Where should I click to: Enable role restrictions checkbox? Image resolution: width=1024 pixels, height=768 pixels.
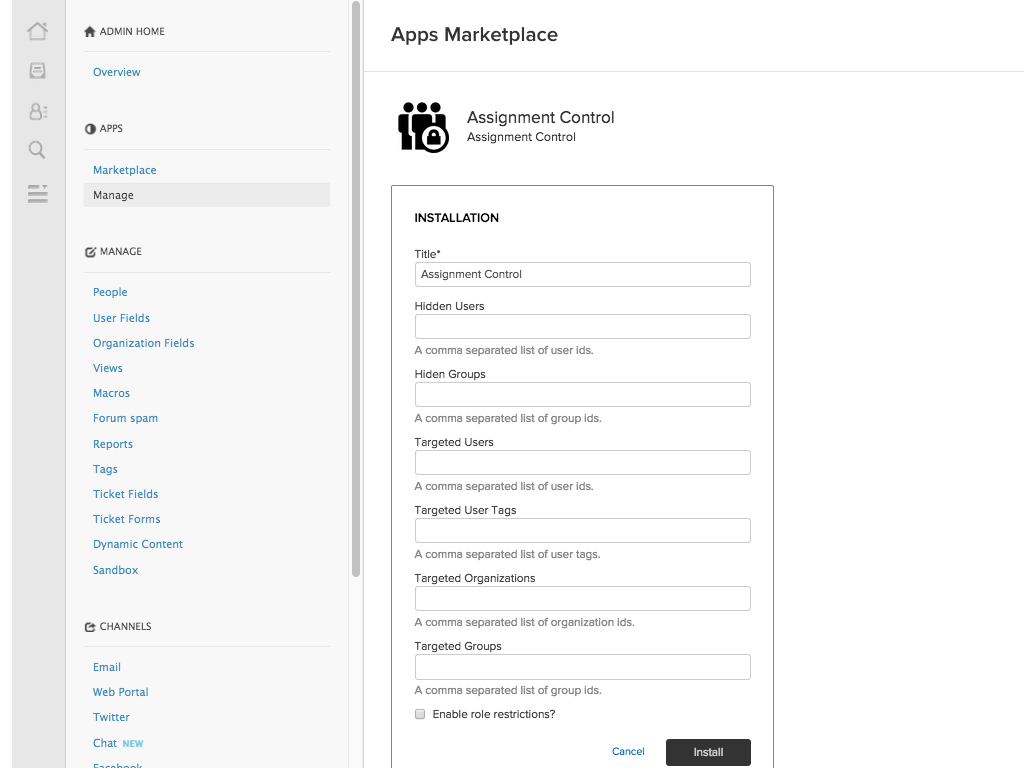(x=420, y=714)
